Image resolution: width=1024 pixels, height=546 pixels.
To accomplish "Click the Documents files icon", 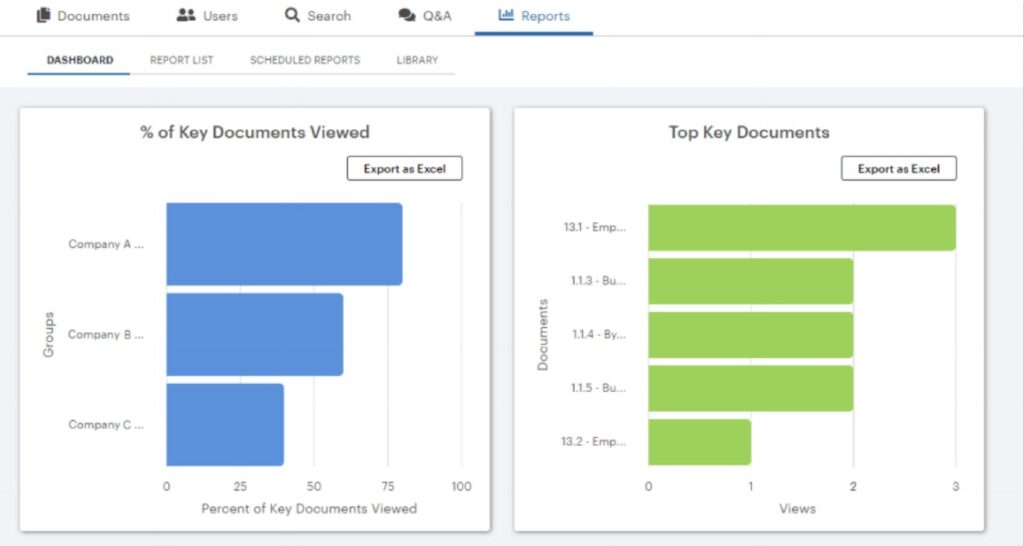I will (43, 15).
